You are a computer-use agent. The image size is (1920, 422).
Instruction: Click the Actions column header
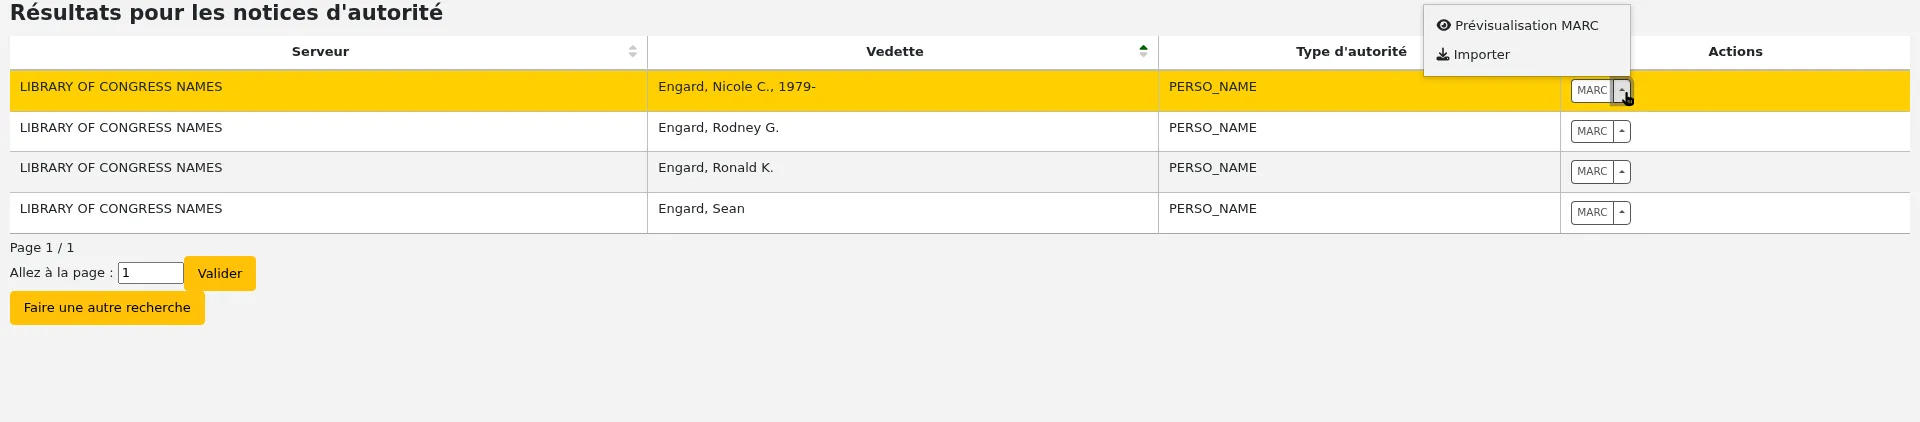1735,52
